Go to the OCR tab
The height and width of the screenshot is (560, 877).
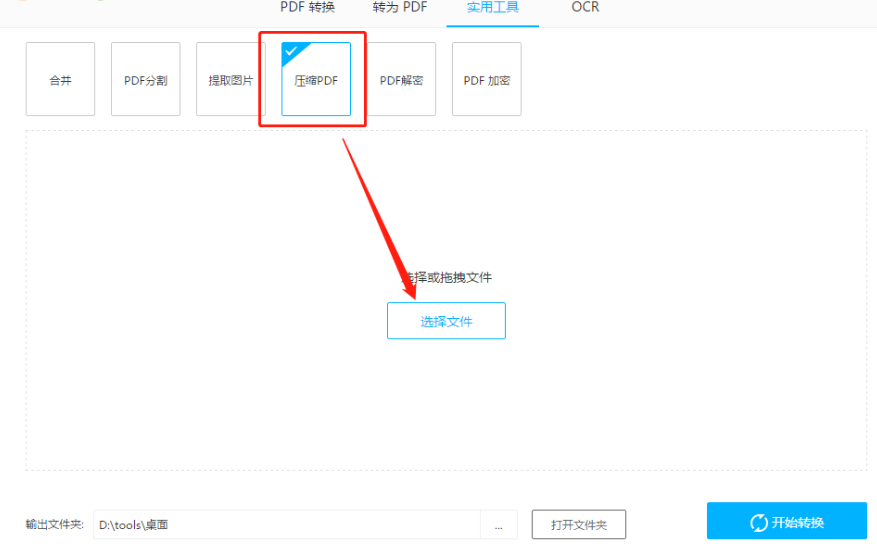(x=585, y=7)
